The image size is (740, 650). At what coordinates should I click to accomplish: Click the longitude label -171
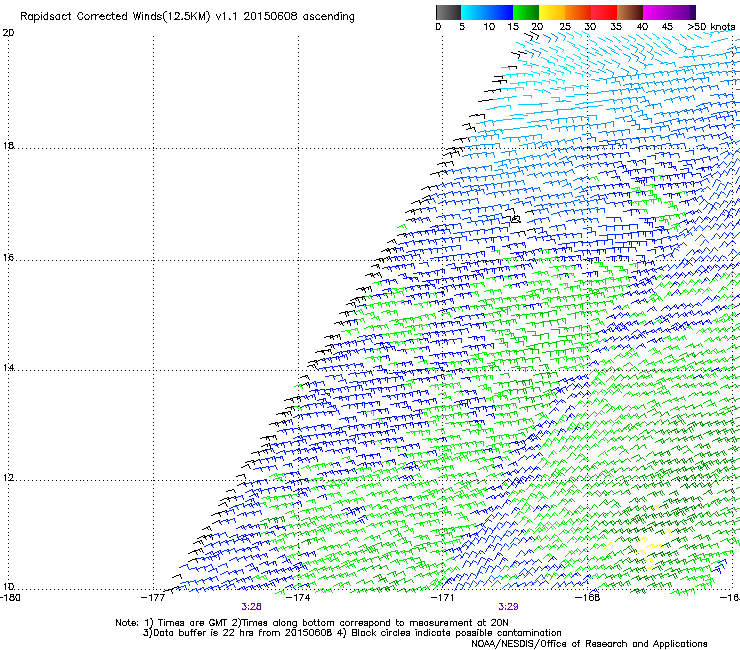[x=443, y=598]
